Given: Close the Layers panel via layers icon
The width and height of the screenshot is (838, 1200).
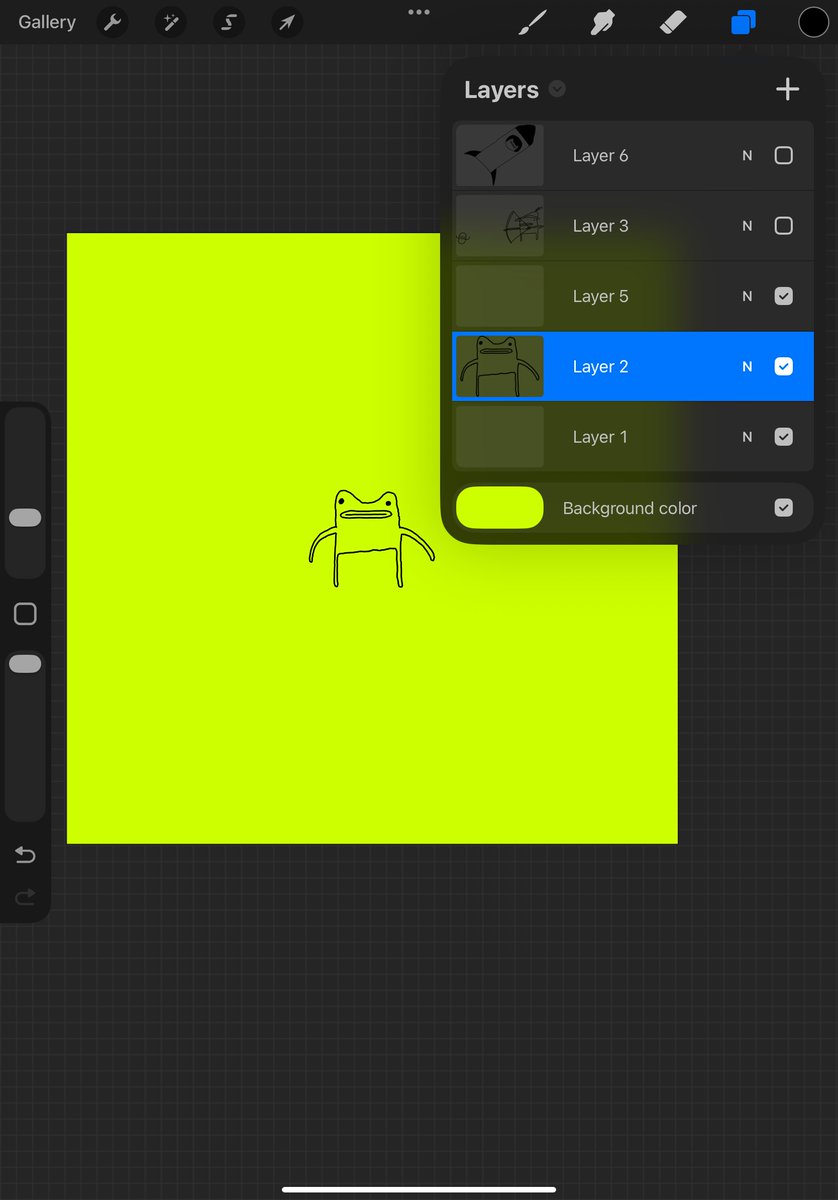Looking at the screenshot, I should point(743,22).
